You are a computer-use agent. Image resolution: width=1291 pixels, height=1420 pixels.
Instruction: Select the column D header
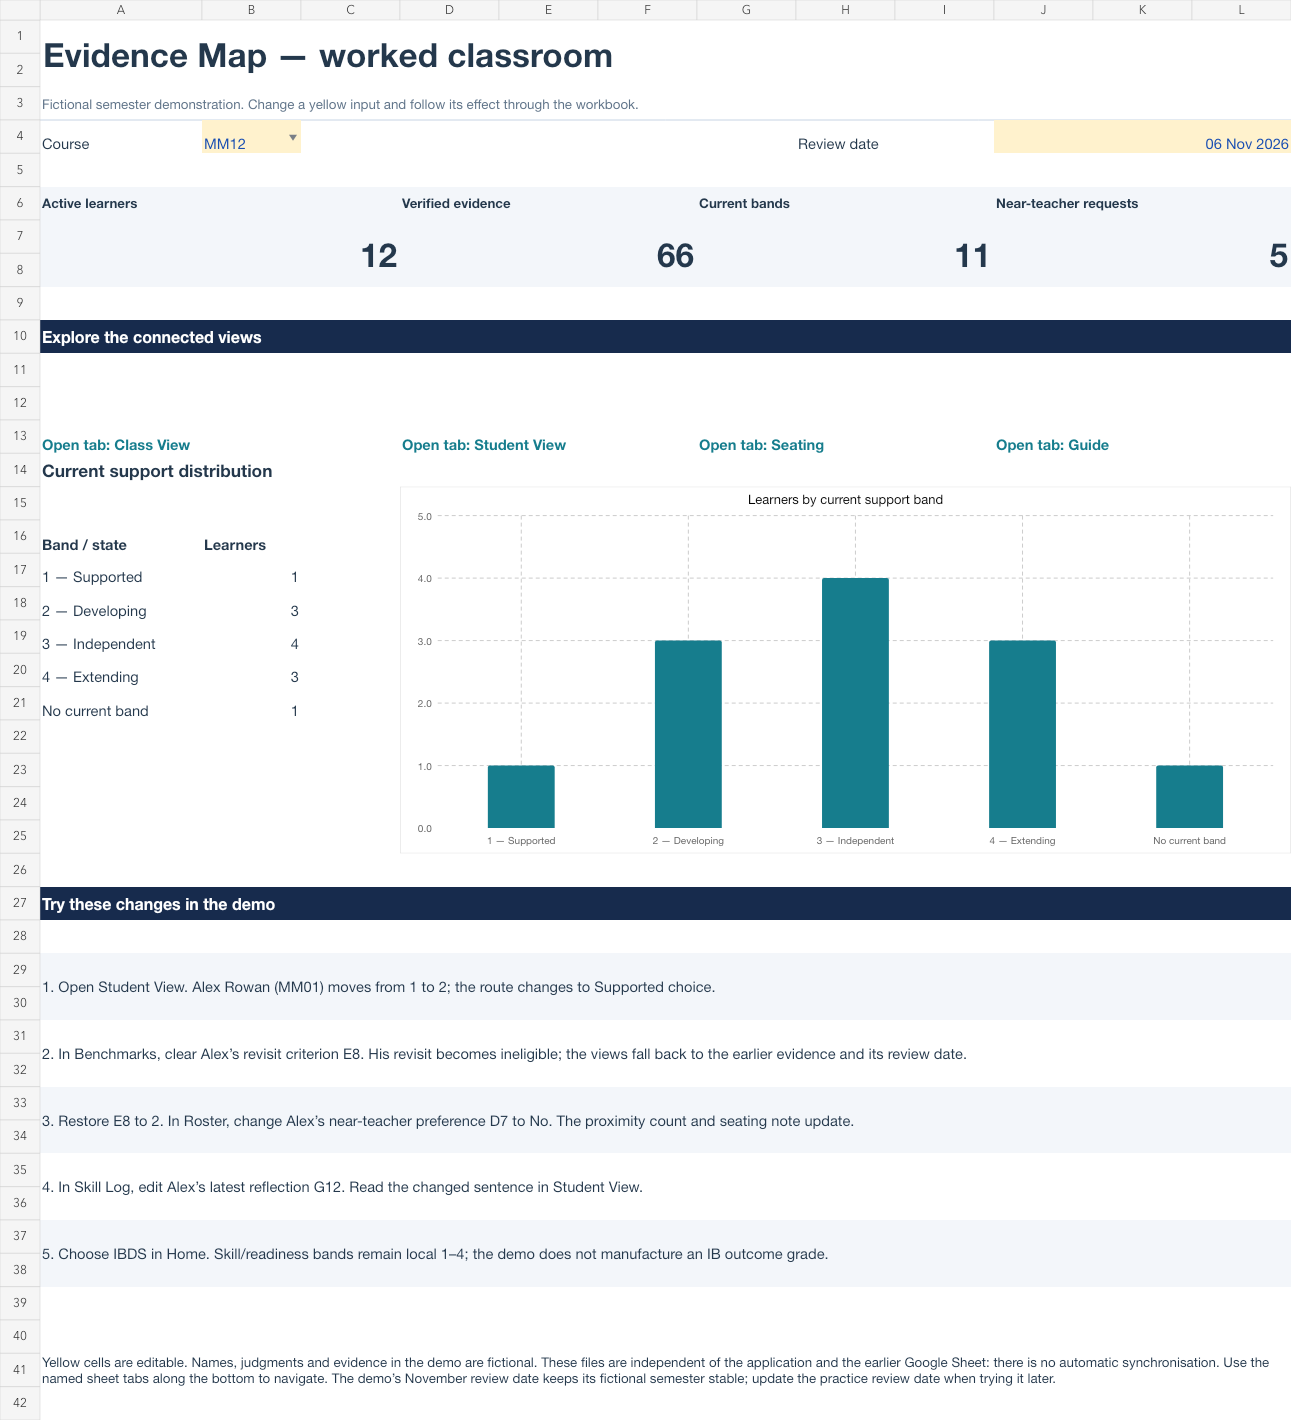(x=449, y=10)
